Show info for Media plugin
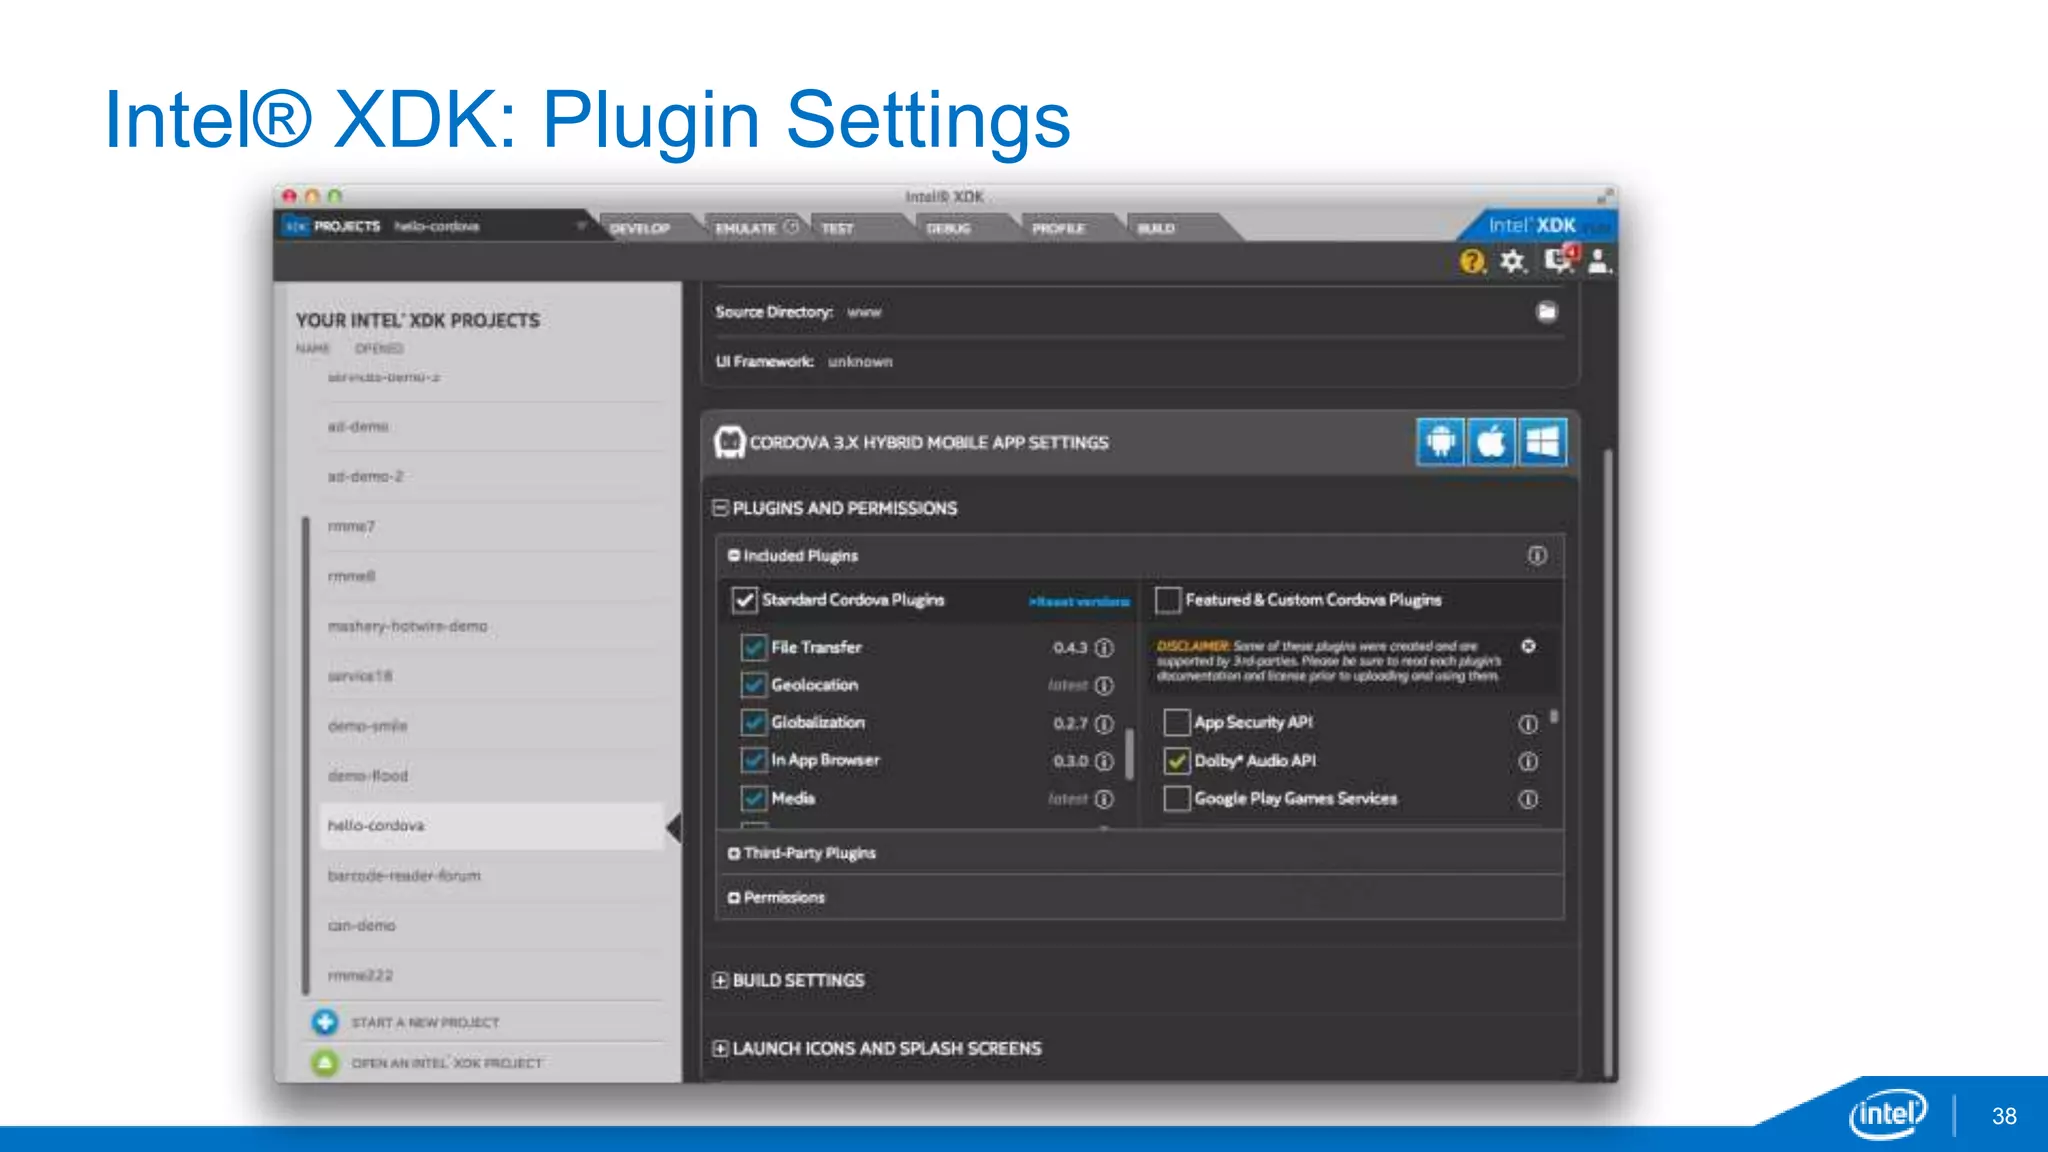Screen dimensions: 2048x1152 pos(1104,800)
